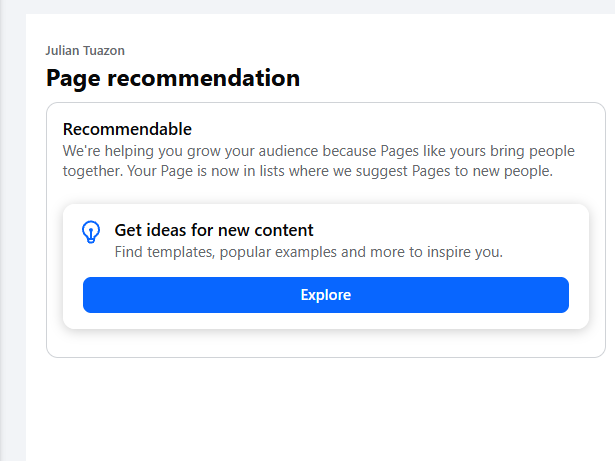Click the 'Get ideas for new content' title
Image resolution: width=615 pixels, height=461 pixels.
click(214, 230)
